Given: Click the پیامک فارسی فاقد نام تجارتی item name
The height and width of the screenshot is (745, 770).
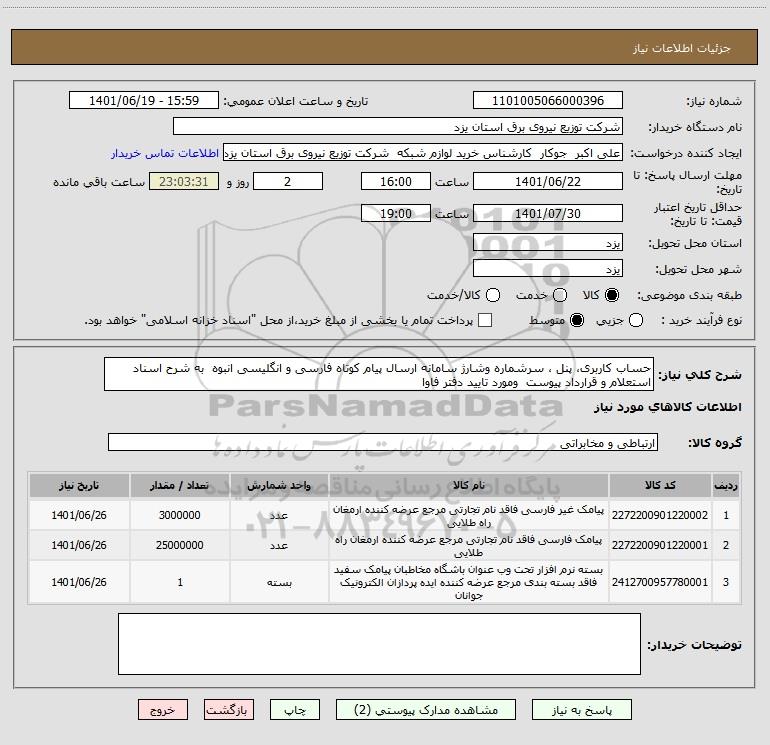Looking at the screenshot, I should (468, 546).
